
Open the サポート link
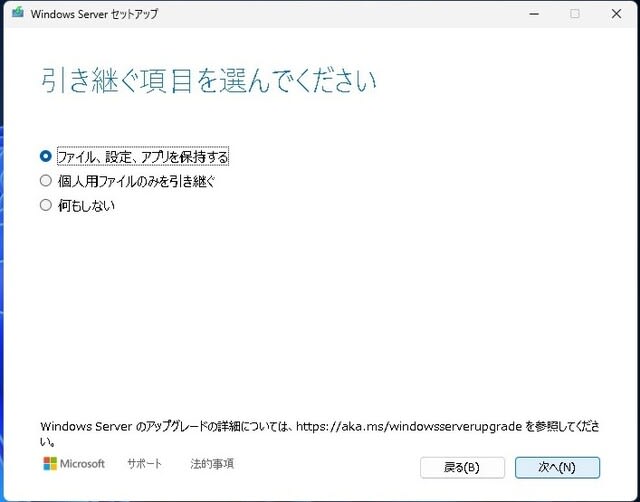pyautogui.click(x=144, y=464)
